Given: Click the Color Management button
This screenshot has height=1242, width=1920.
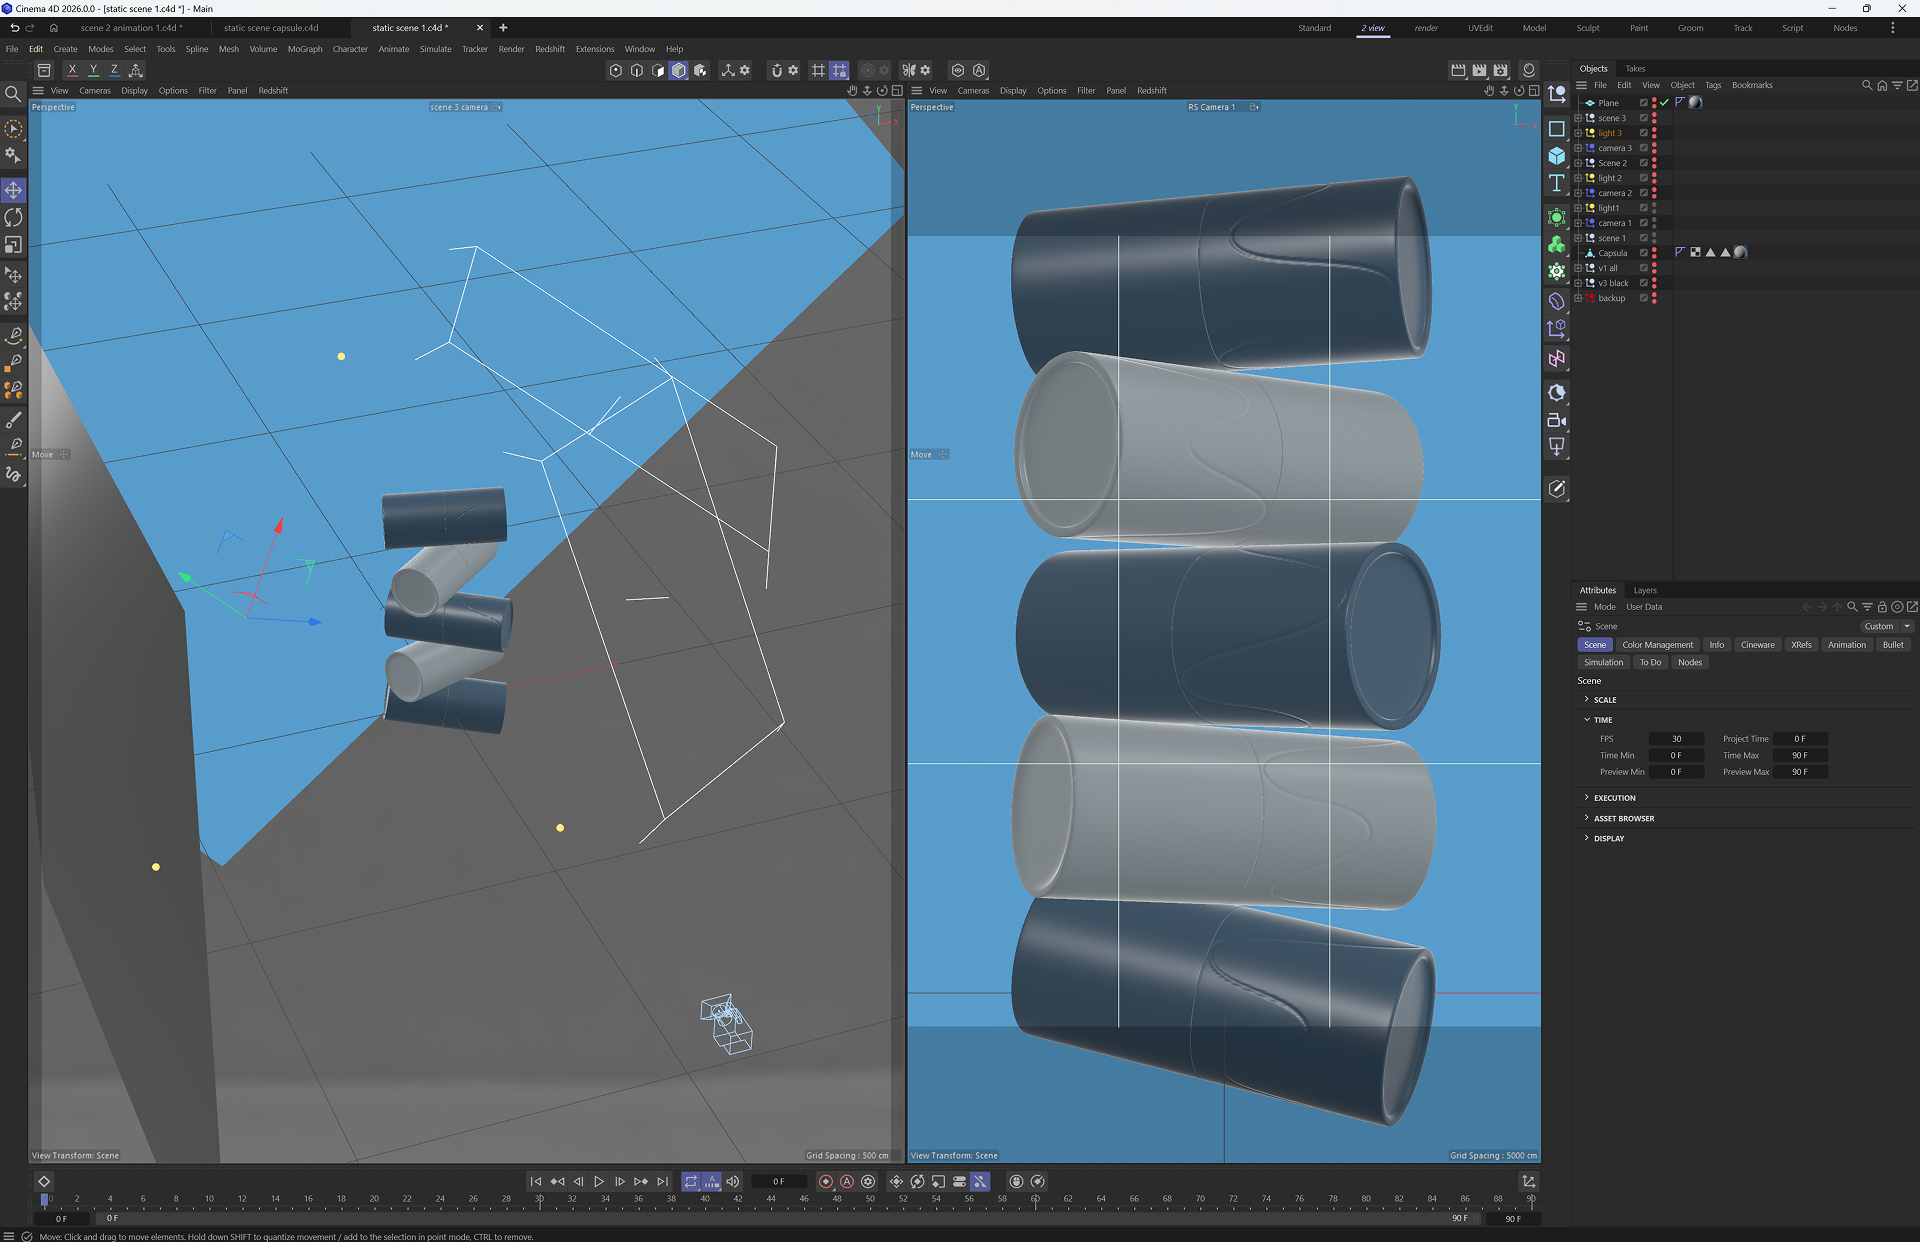Looking at the screenshot, I should [x=1657, y=645].
